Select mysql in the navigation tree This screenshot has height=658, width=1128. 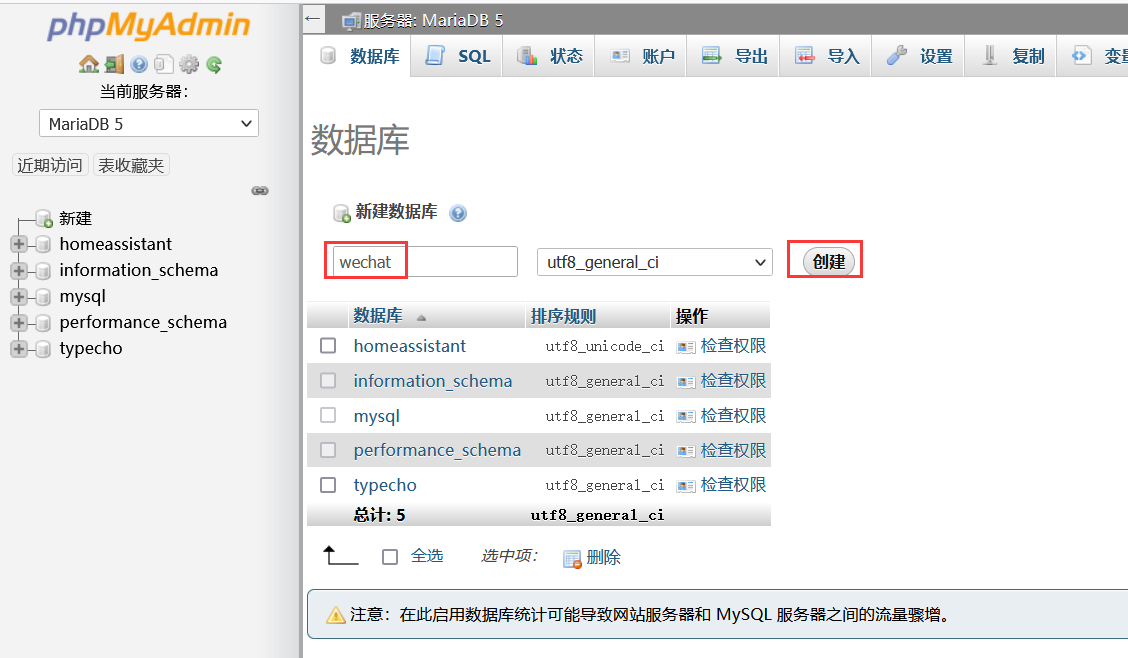tap(83, 296)
